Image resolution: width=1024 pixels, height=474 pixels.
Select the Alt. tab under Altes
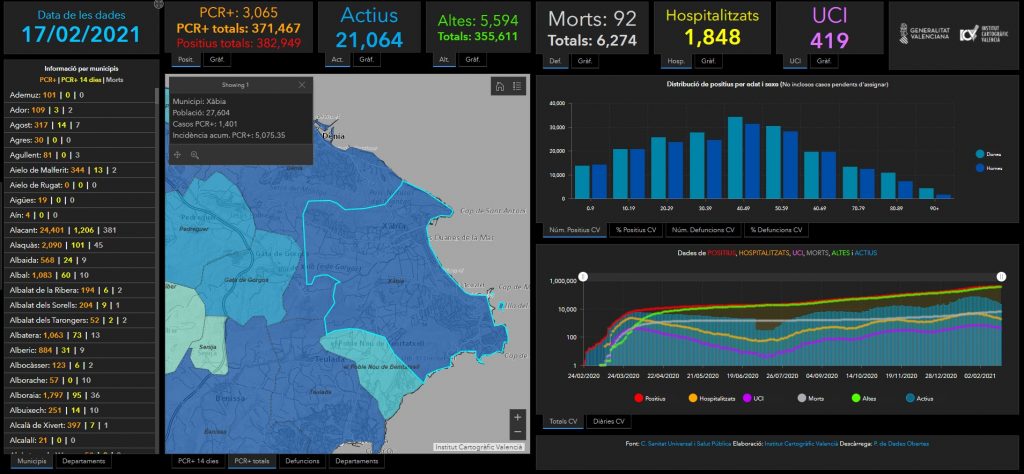(444, 60)
